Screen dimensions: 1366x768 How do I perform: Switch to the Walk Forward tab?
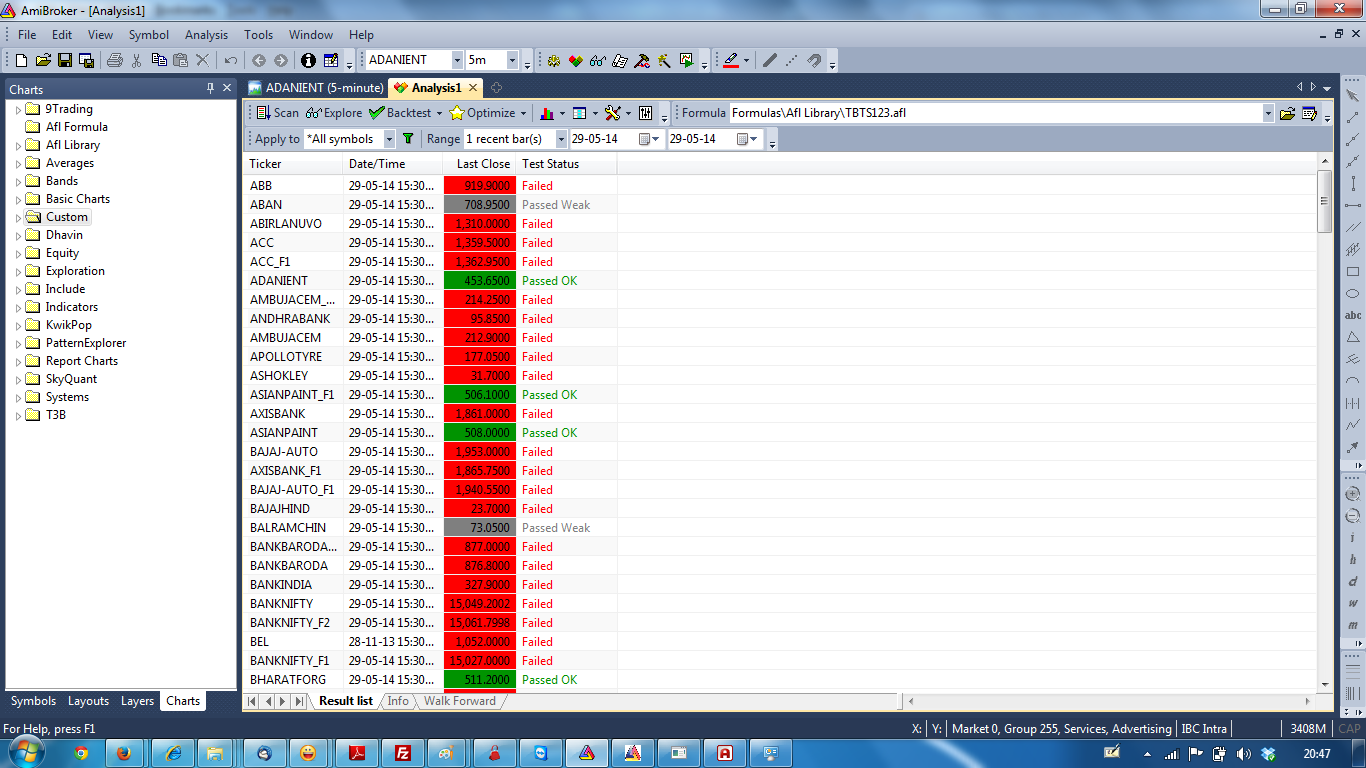459,701
